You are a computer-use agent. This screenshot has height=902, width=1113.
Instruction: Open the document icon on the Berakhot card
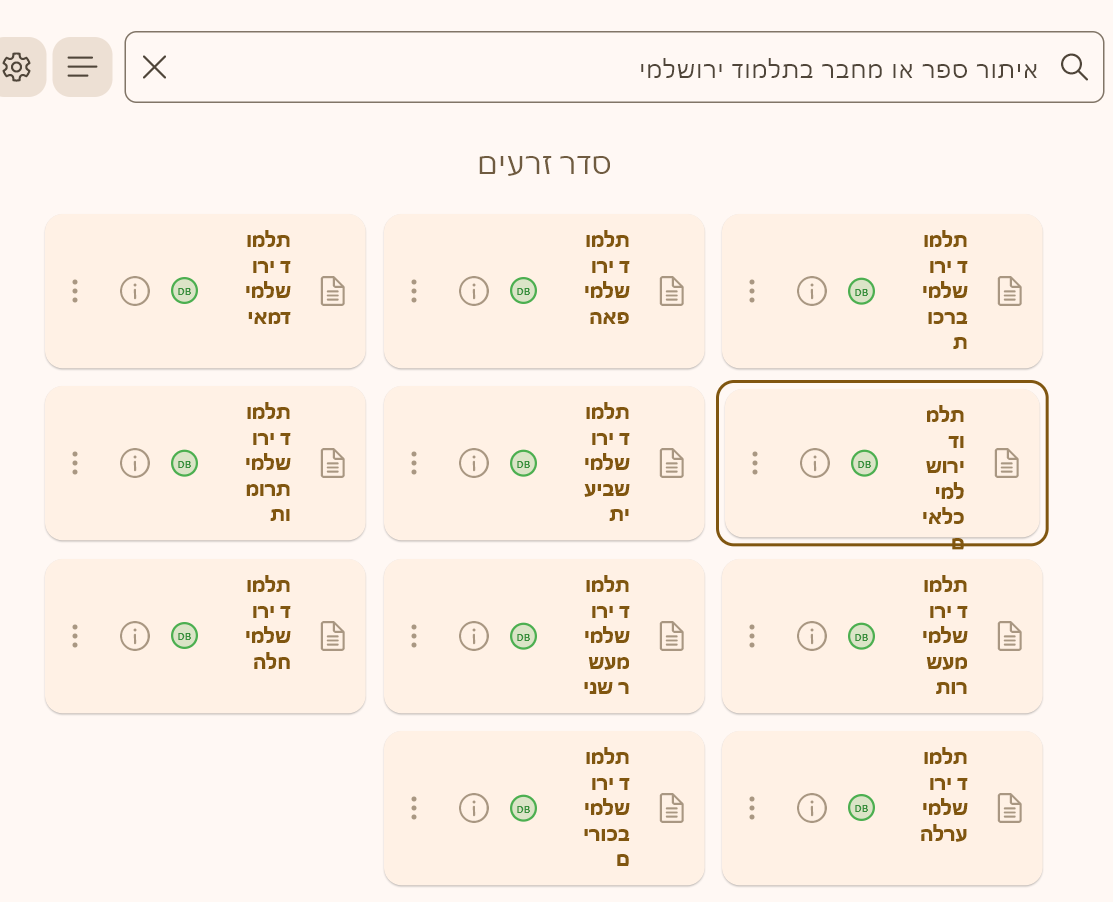coord(1009,291)
